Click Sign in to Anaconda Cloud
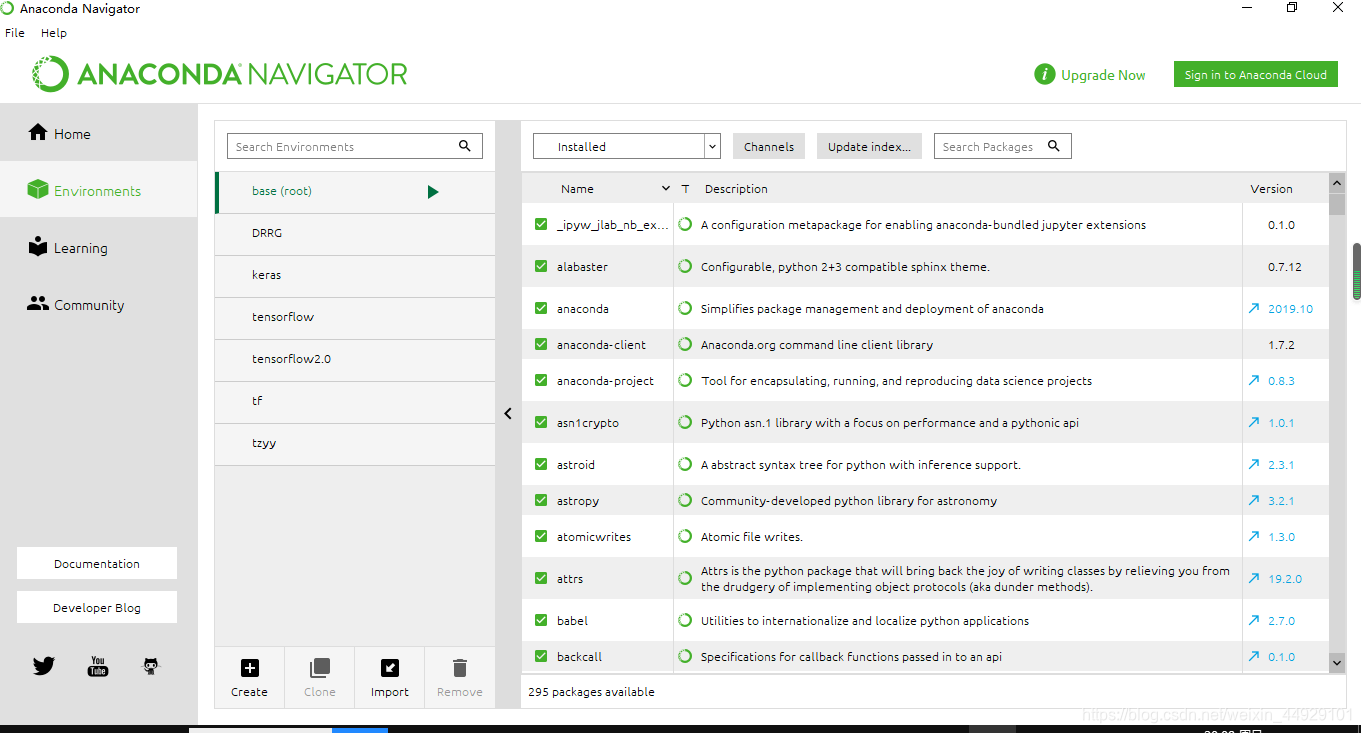This screenshot has height=733, width=1361. (x=1255, y=75)
